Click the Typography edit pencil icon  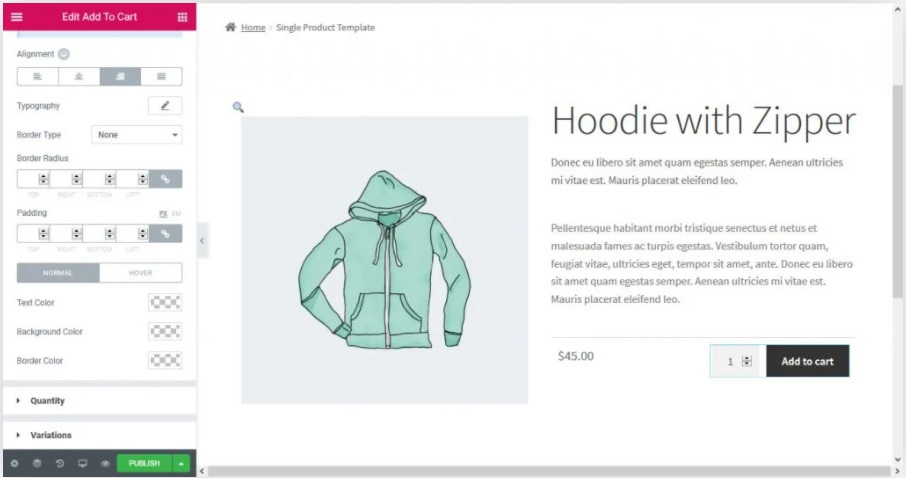tap(165, 106)
